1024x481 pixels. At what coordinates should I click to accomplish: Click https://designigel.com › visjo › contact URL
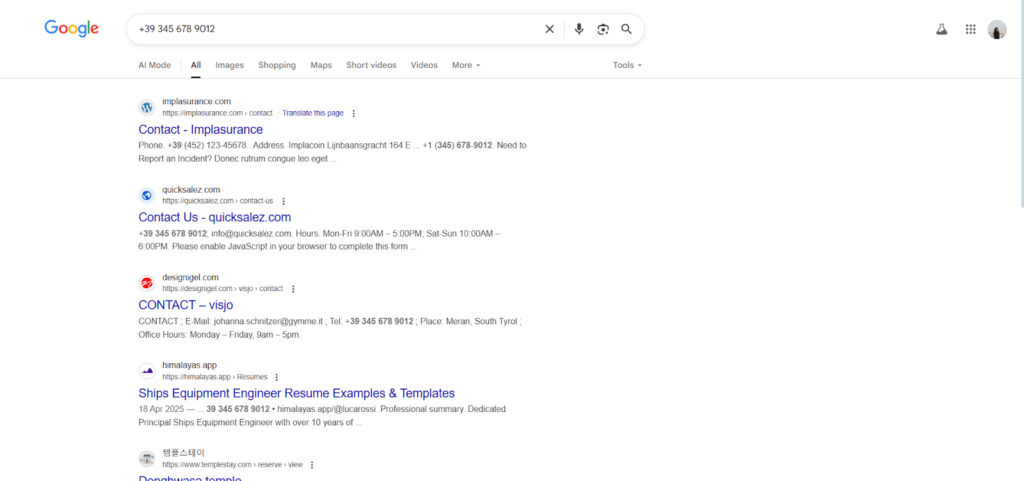[x=223, y=289]
